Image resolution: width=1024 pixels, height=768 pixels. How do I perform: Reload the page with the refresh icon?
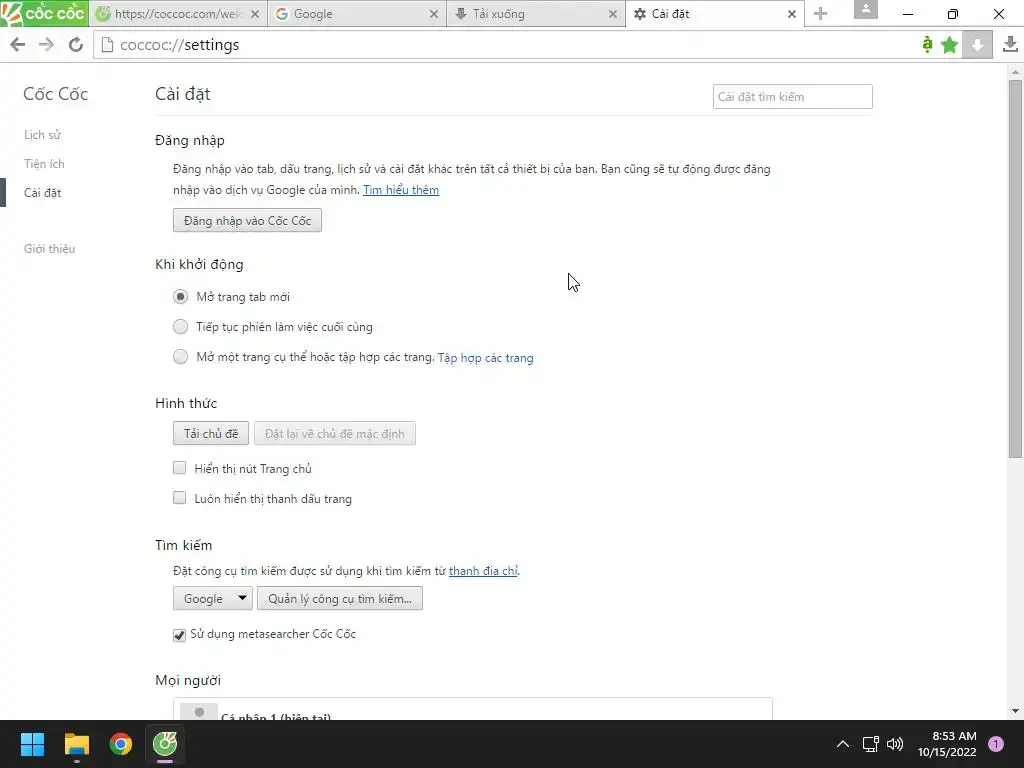pyautogui.click(x=76, y=44)
